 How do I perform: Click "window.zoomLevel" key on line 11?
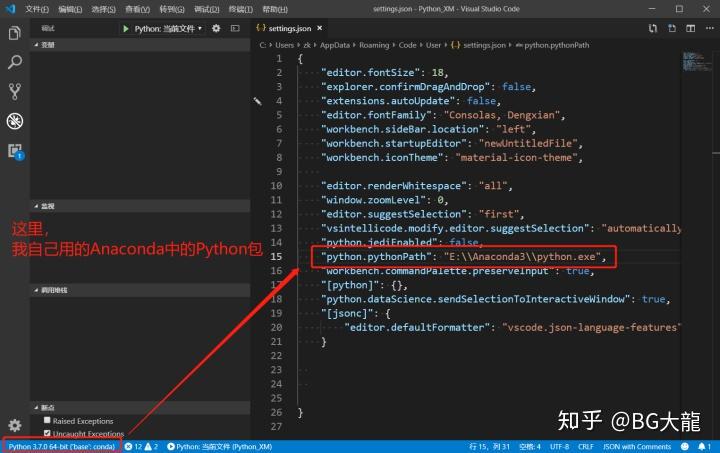click(373, 200)
